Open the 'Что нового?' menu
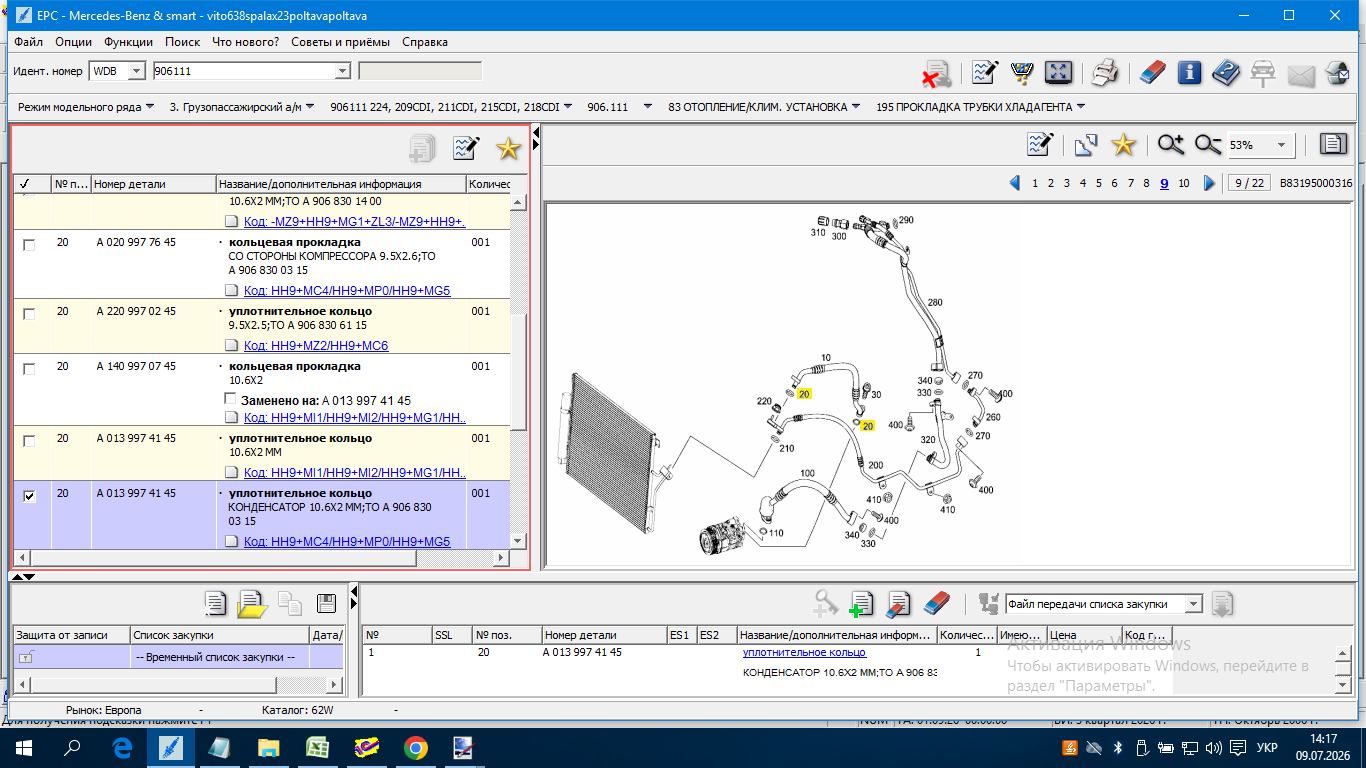 click(x=245, y=42)
